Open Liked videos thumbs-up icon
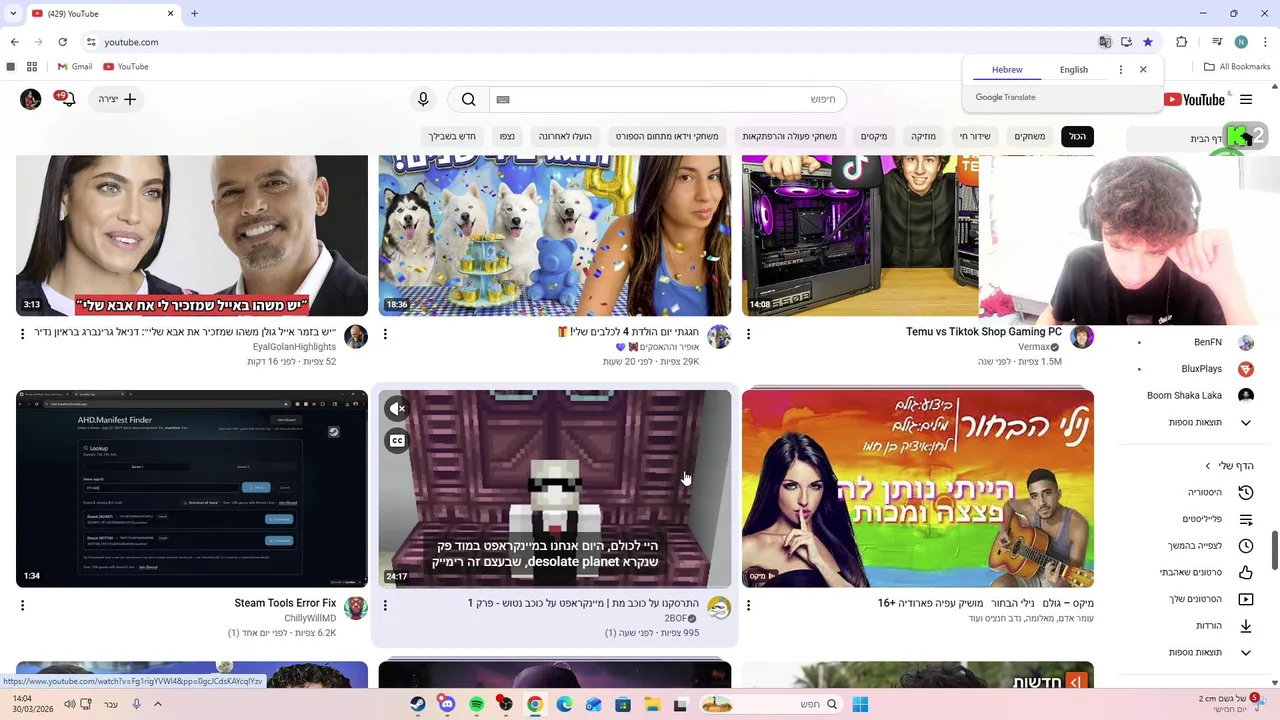This screenshot has width=1280, height=720. pyautogui.click(x=1246, y=572)
